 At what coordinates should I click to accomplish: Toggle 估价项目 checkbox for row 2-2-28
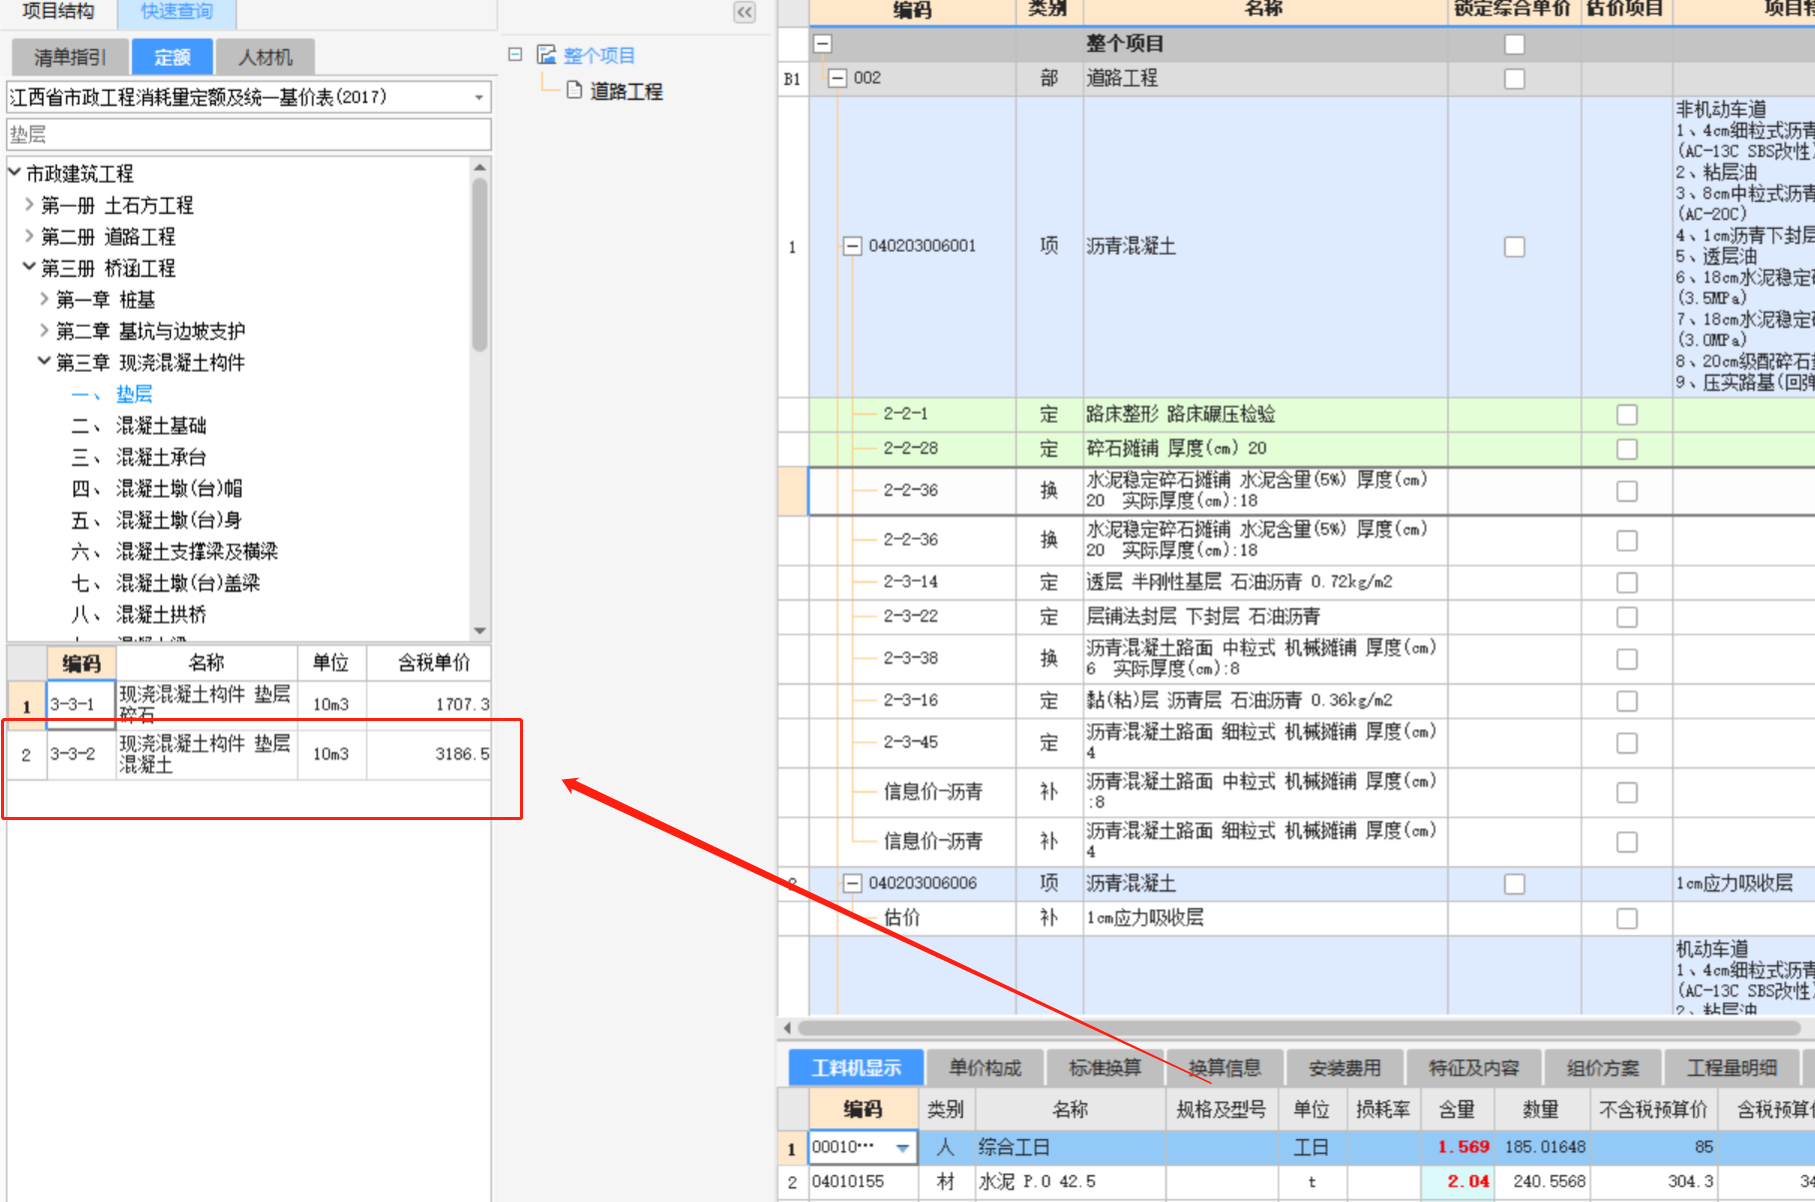1627,449
